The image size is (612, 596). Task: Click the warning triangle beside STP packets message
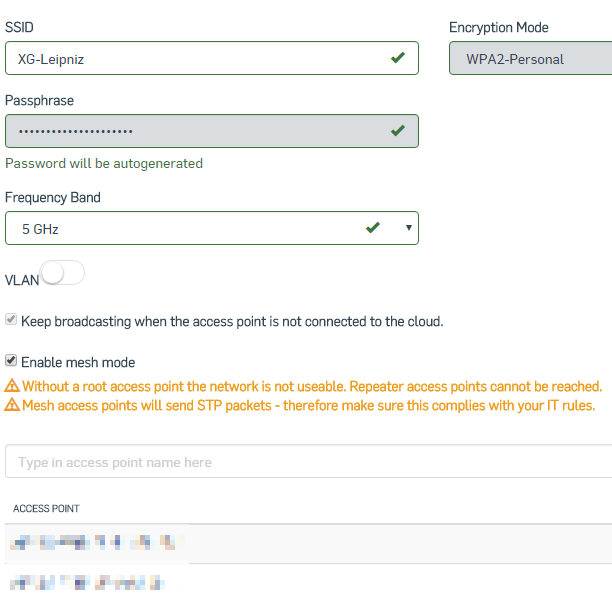click(x=12, y=405)
